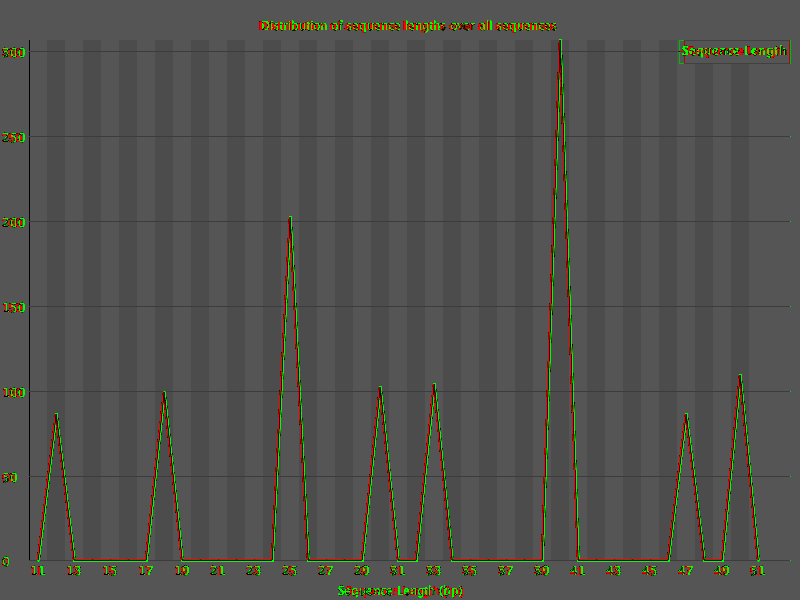Click the x-axis tick label "15"
Image resolution: width=800 pixels, height=600 pixels.
tap(110, 570)
